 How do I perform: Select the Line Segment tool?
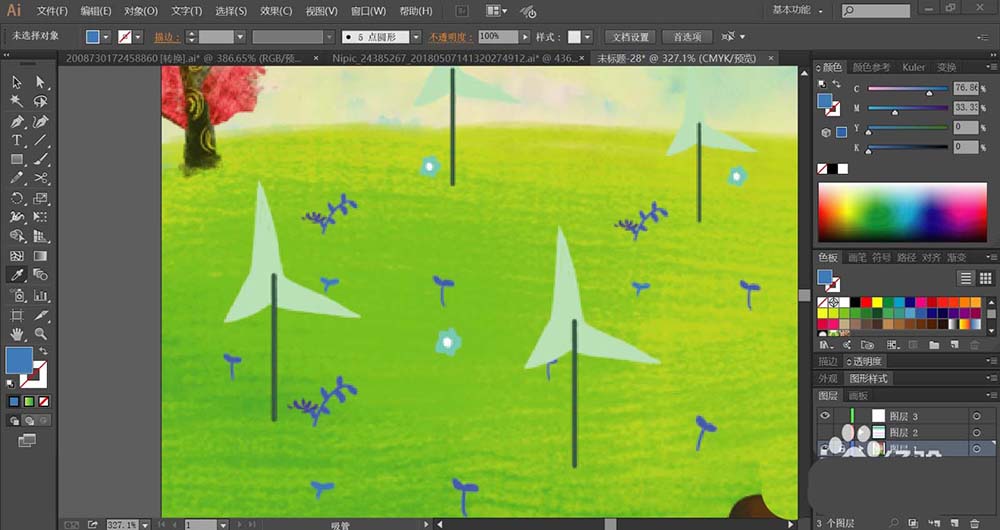click(41, 140)
